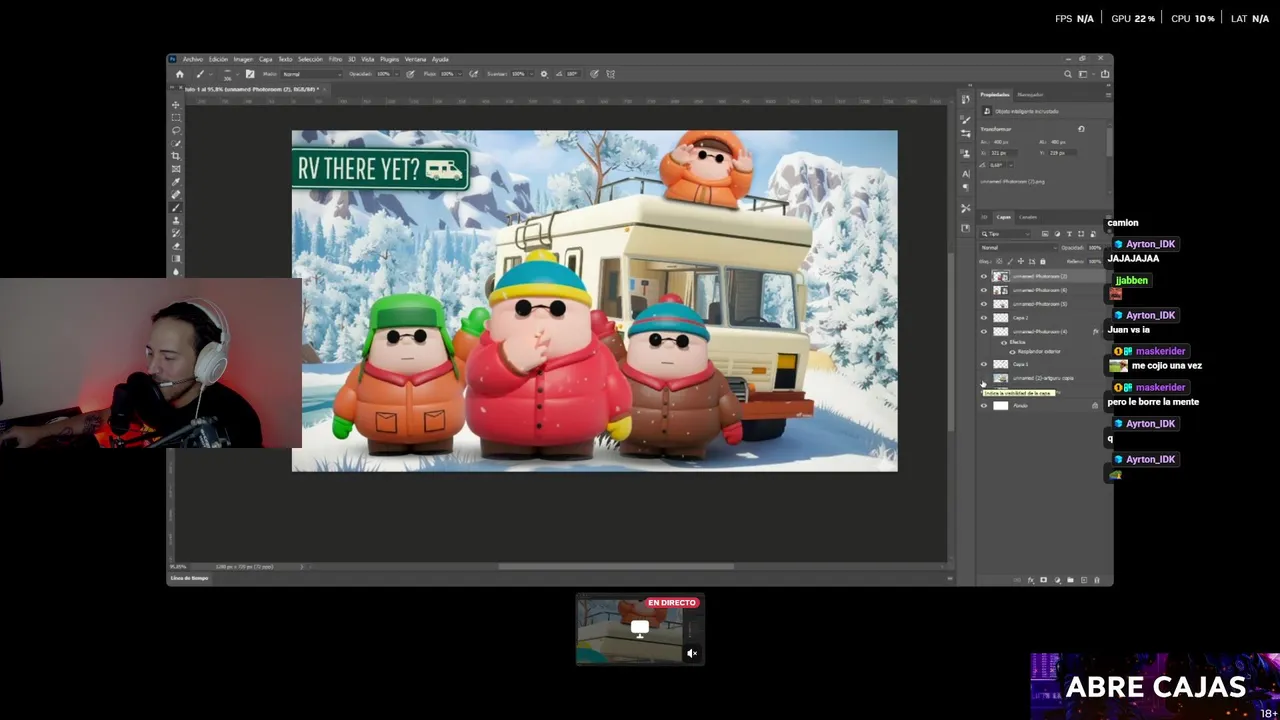Click the horizontal canvas scrollbar
This screenshot has height=720, width=1280.
616,567
